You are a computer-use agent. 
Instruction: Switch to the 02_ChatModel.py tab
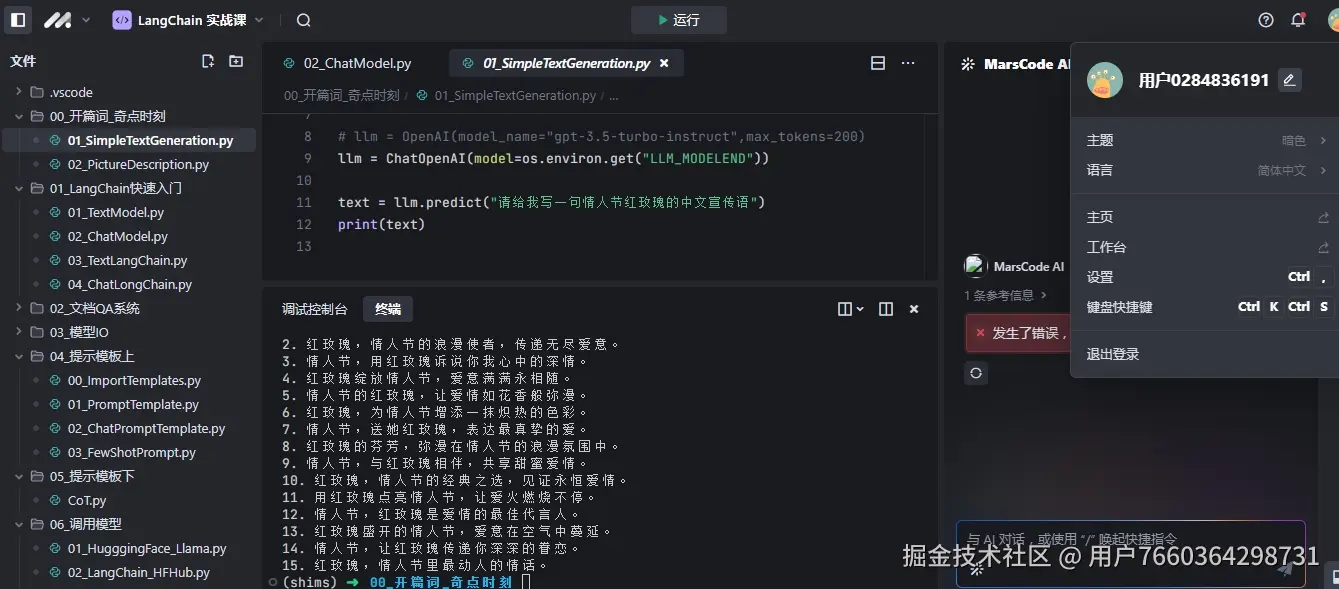coord(356,62)
